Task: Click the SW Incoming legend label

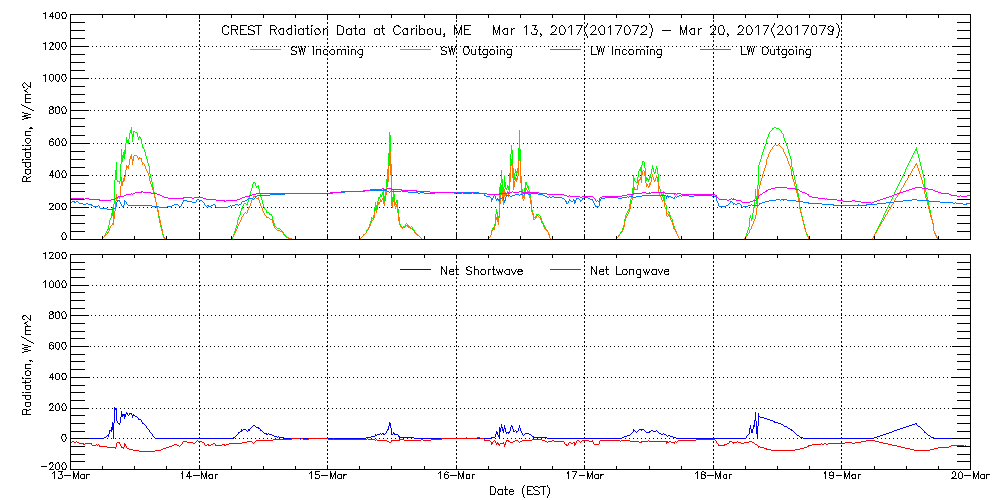Action: coord(327,52)
